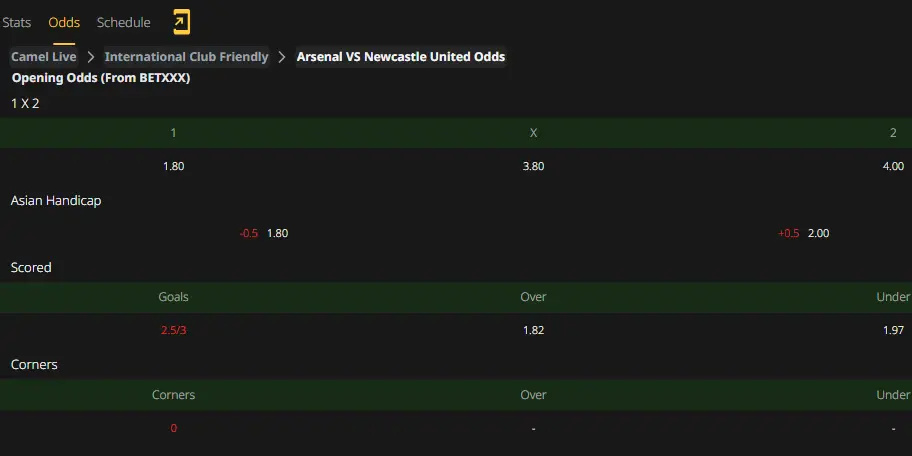This screenshot has height=456, width=912.
Task: Select the Odds tab
Action: (64, 23)
